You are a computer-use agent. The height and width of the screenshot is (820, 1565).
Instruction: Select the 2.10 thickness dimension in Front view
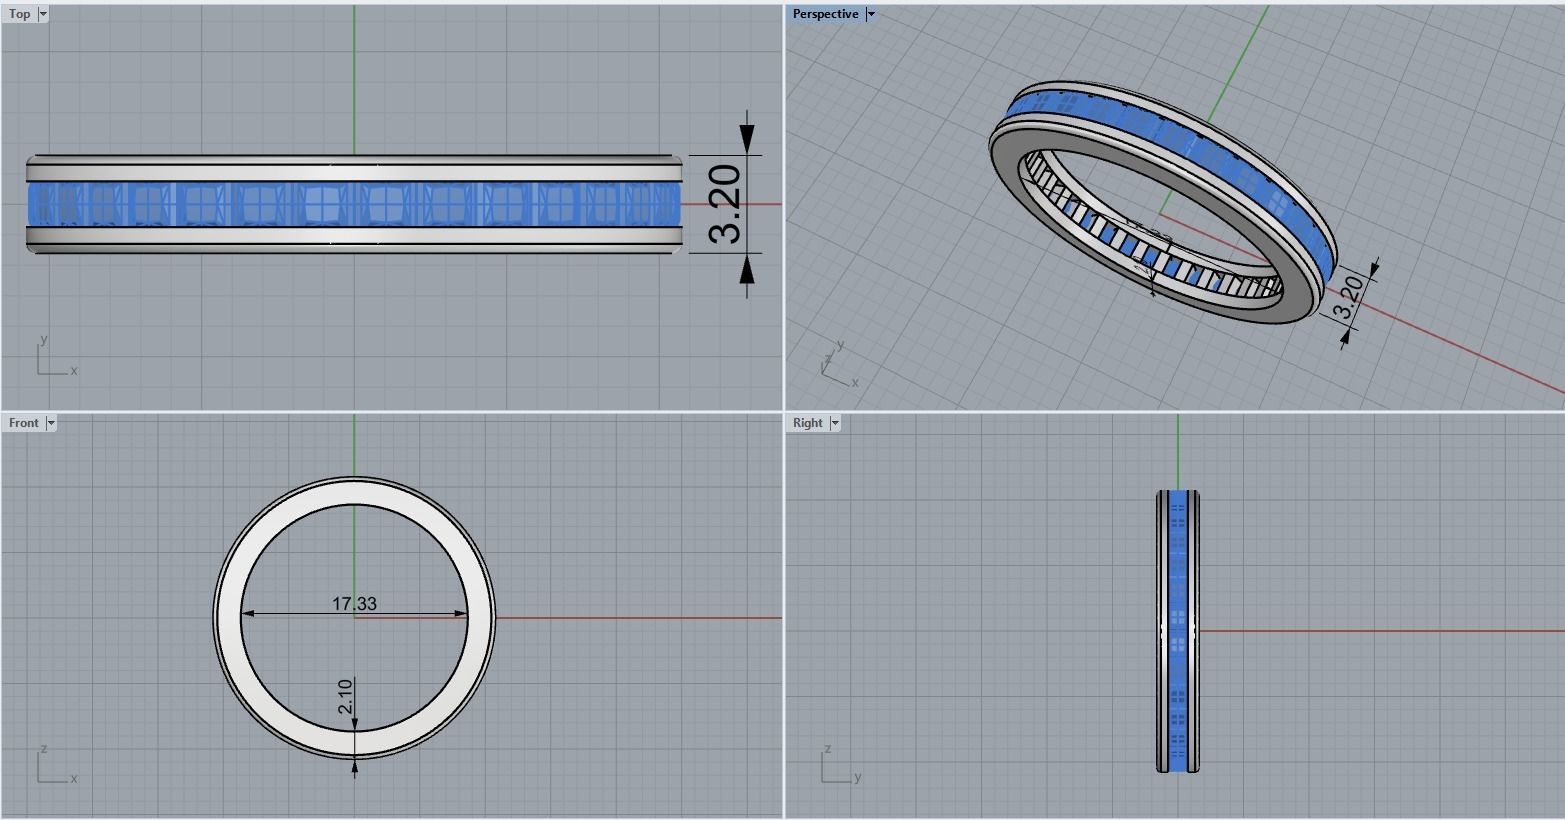pos(345,696)
